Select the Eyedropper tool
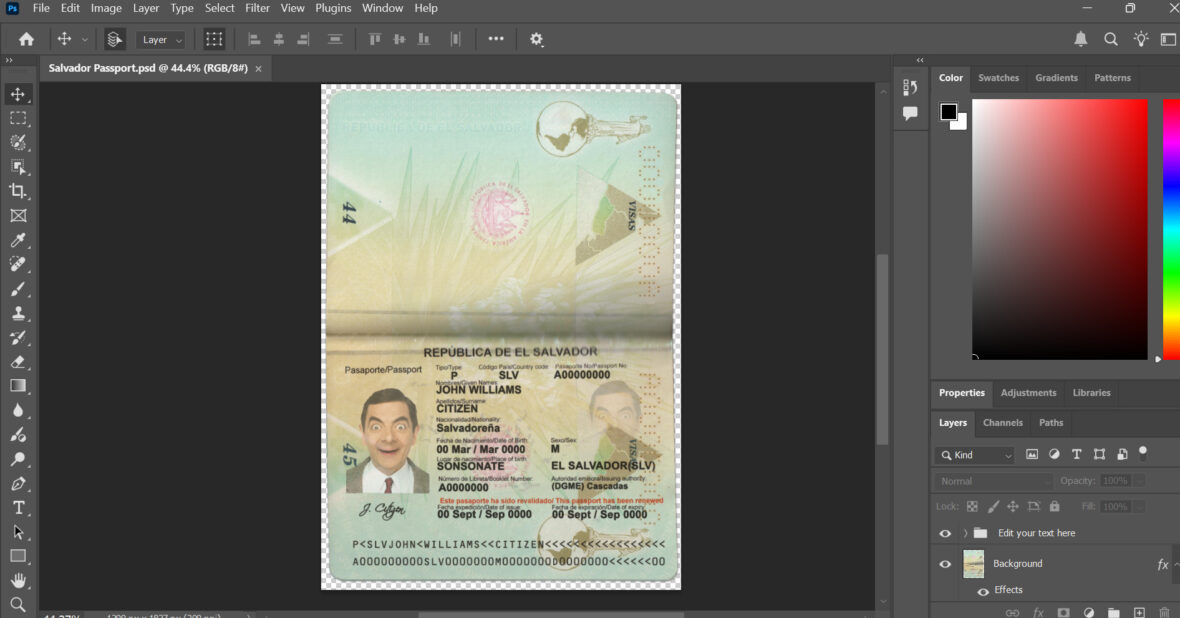The width and height of the screenshot is (1180, 618). click(x=18, y=240)
